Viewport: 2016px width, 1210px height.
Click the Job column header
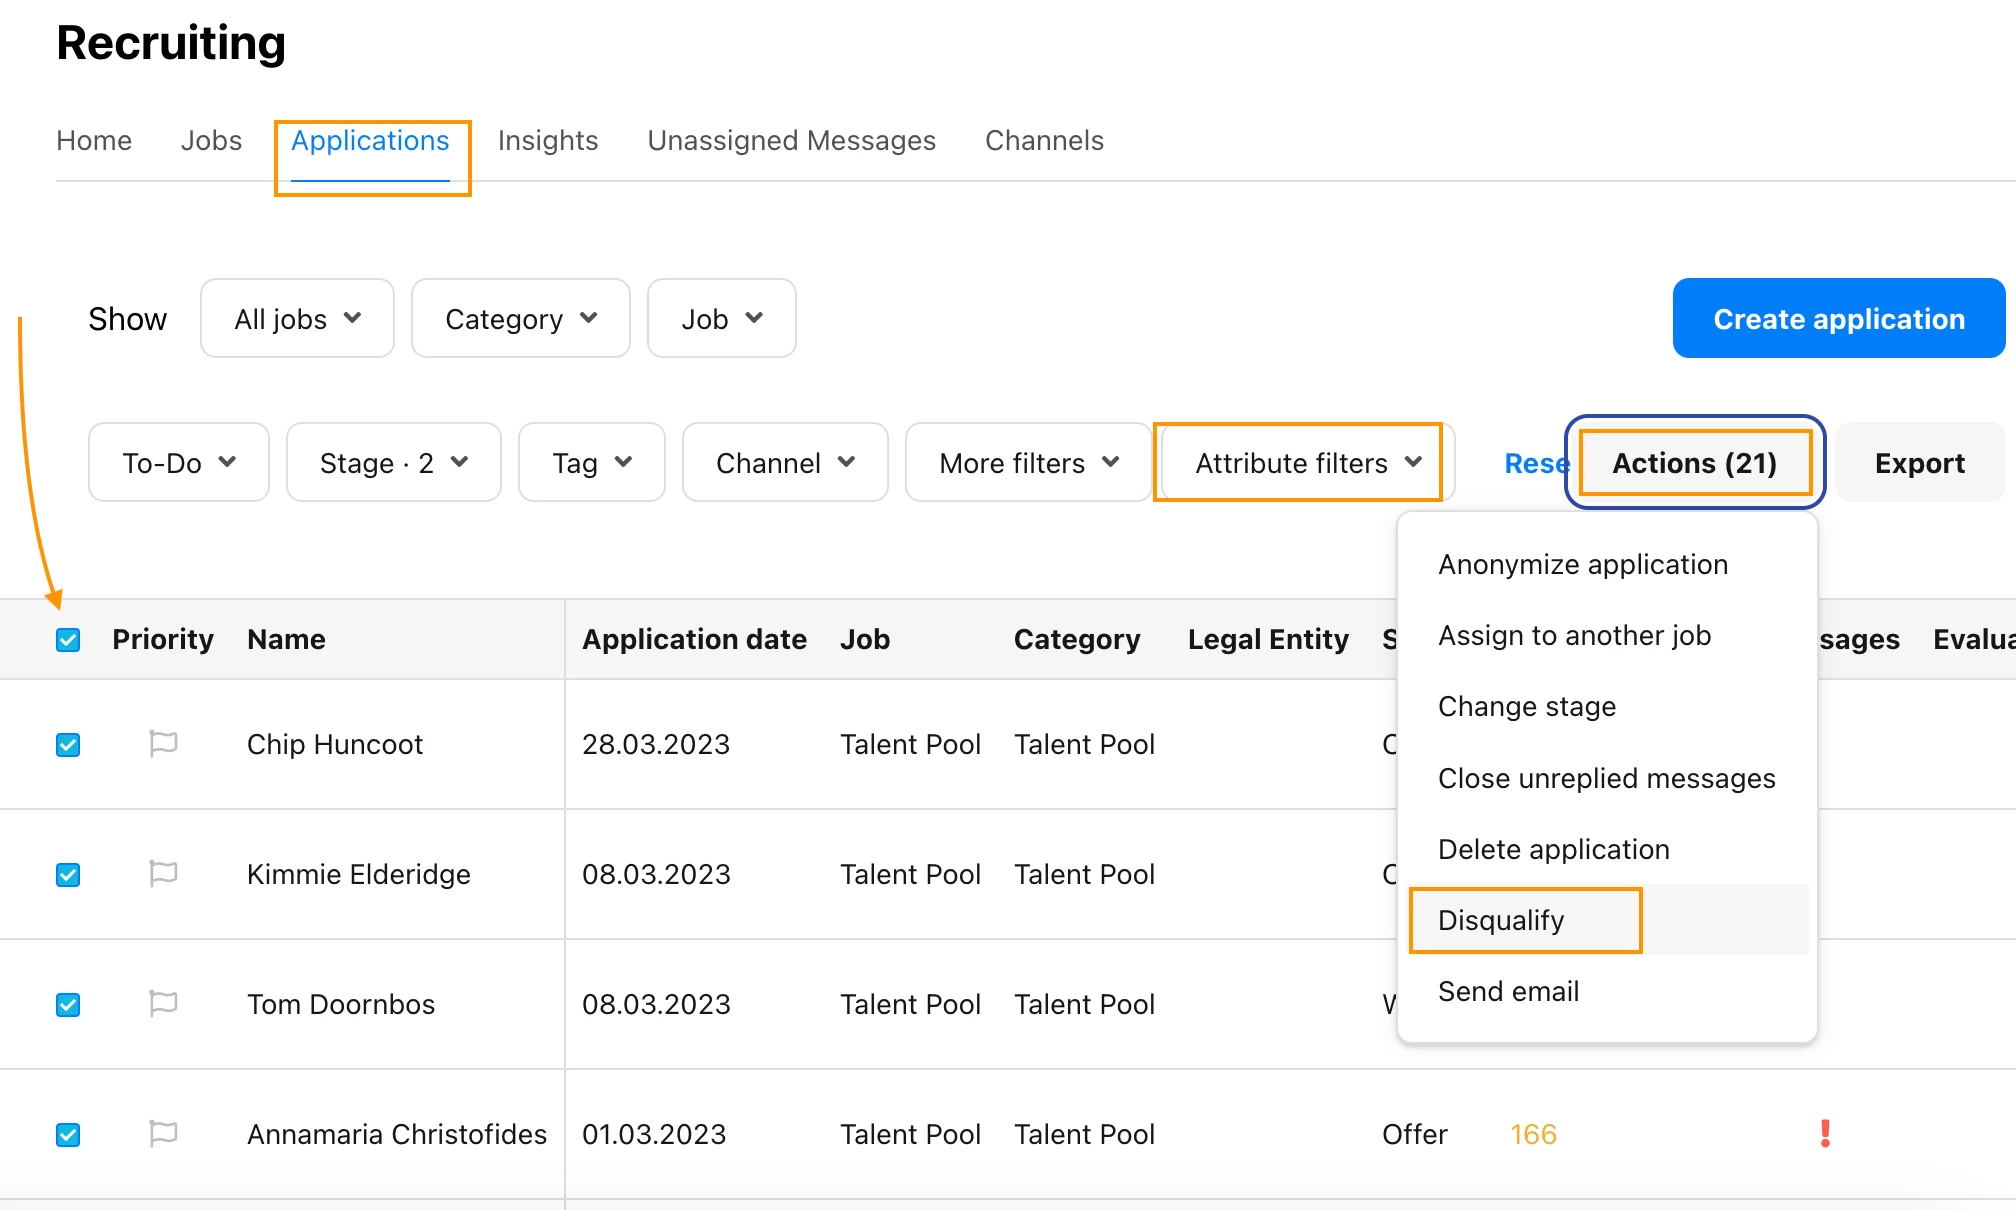click(x=865, y=640)
